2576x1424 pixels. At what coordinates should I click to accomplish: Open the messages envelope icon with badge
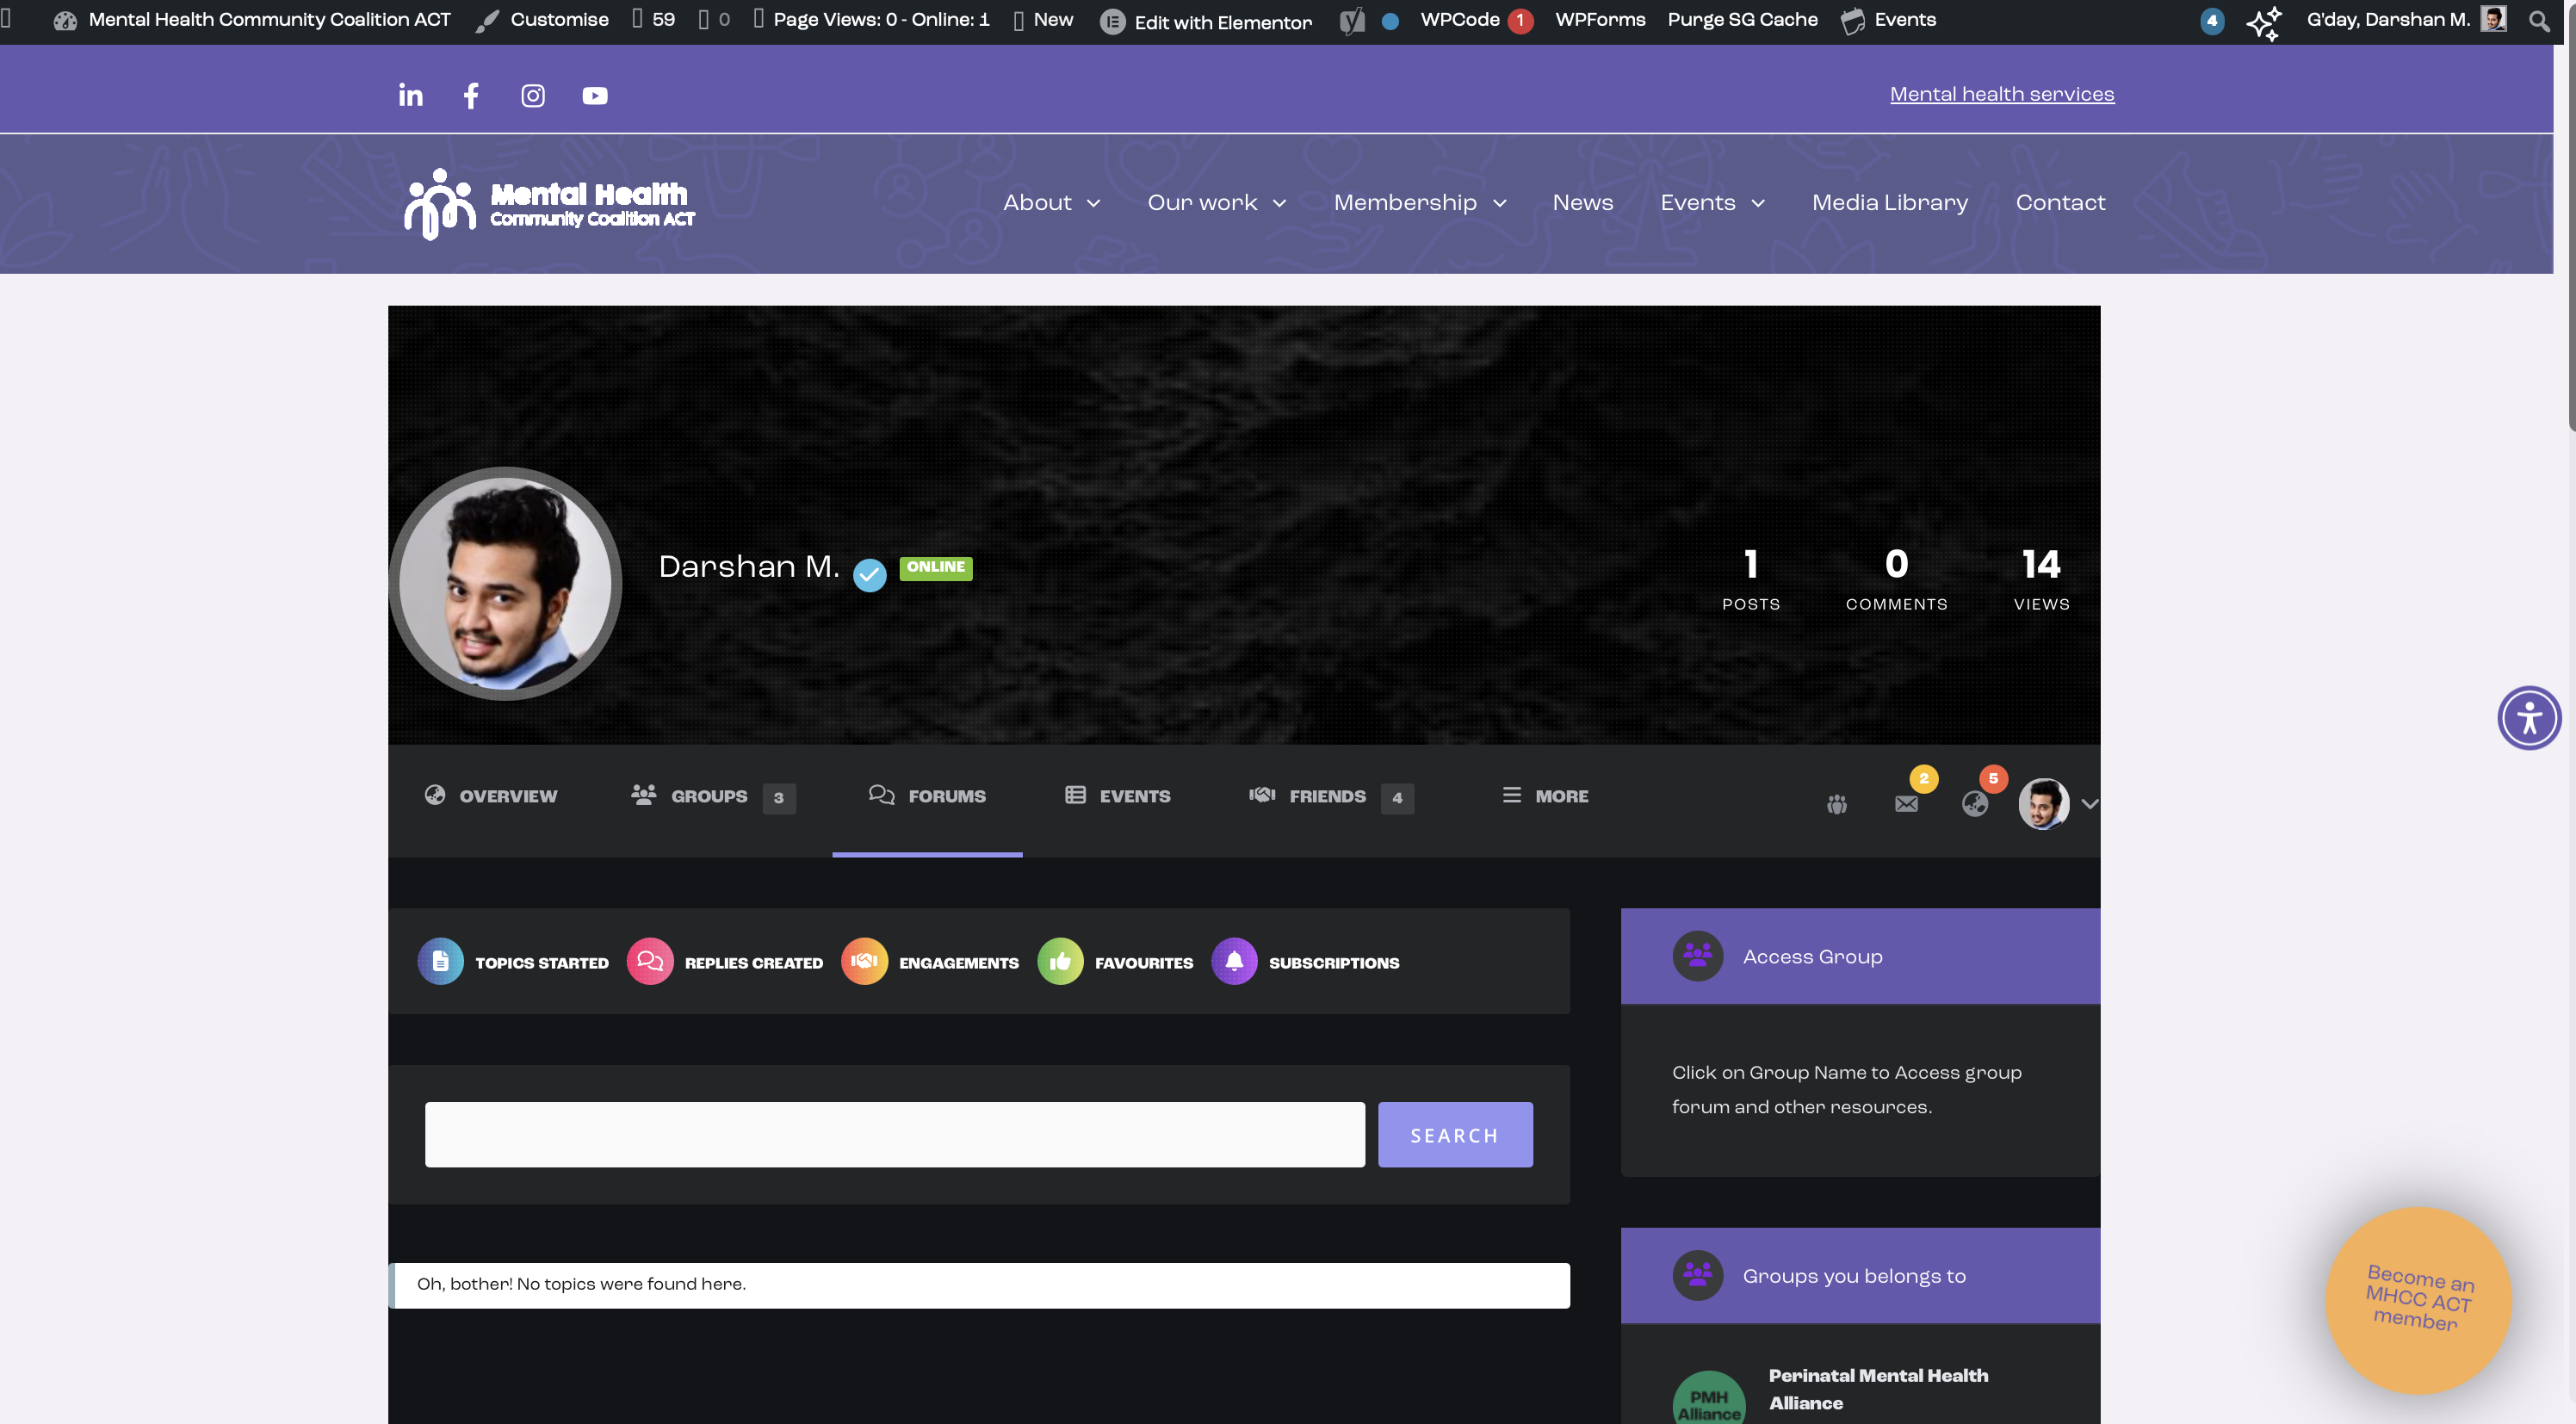coord(1906,803)
